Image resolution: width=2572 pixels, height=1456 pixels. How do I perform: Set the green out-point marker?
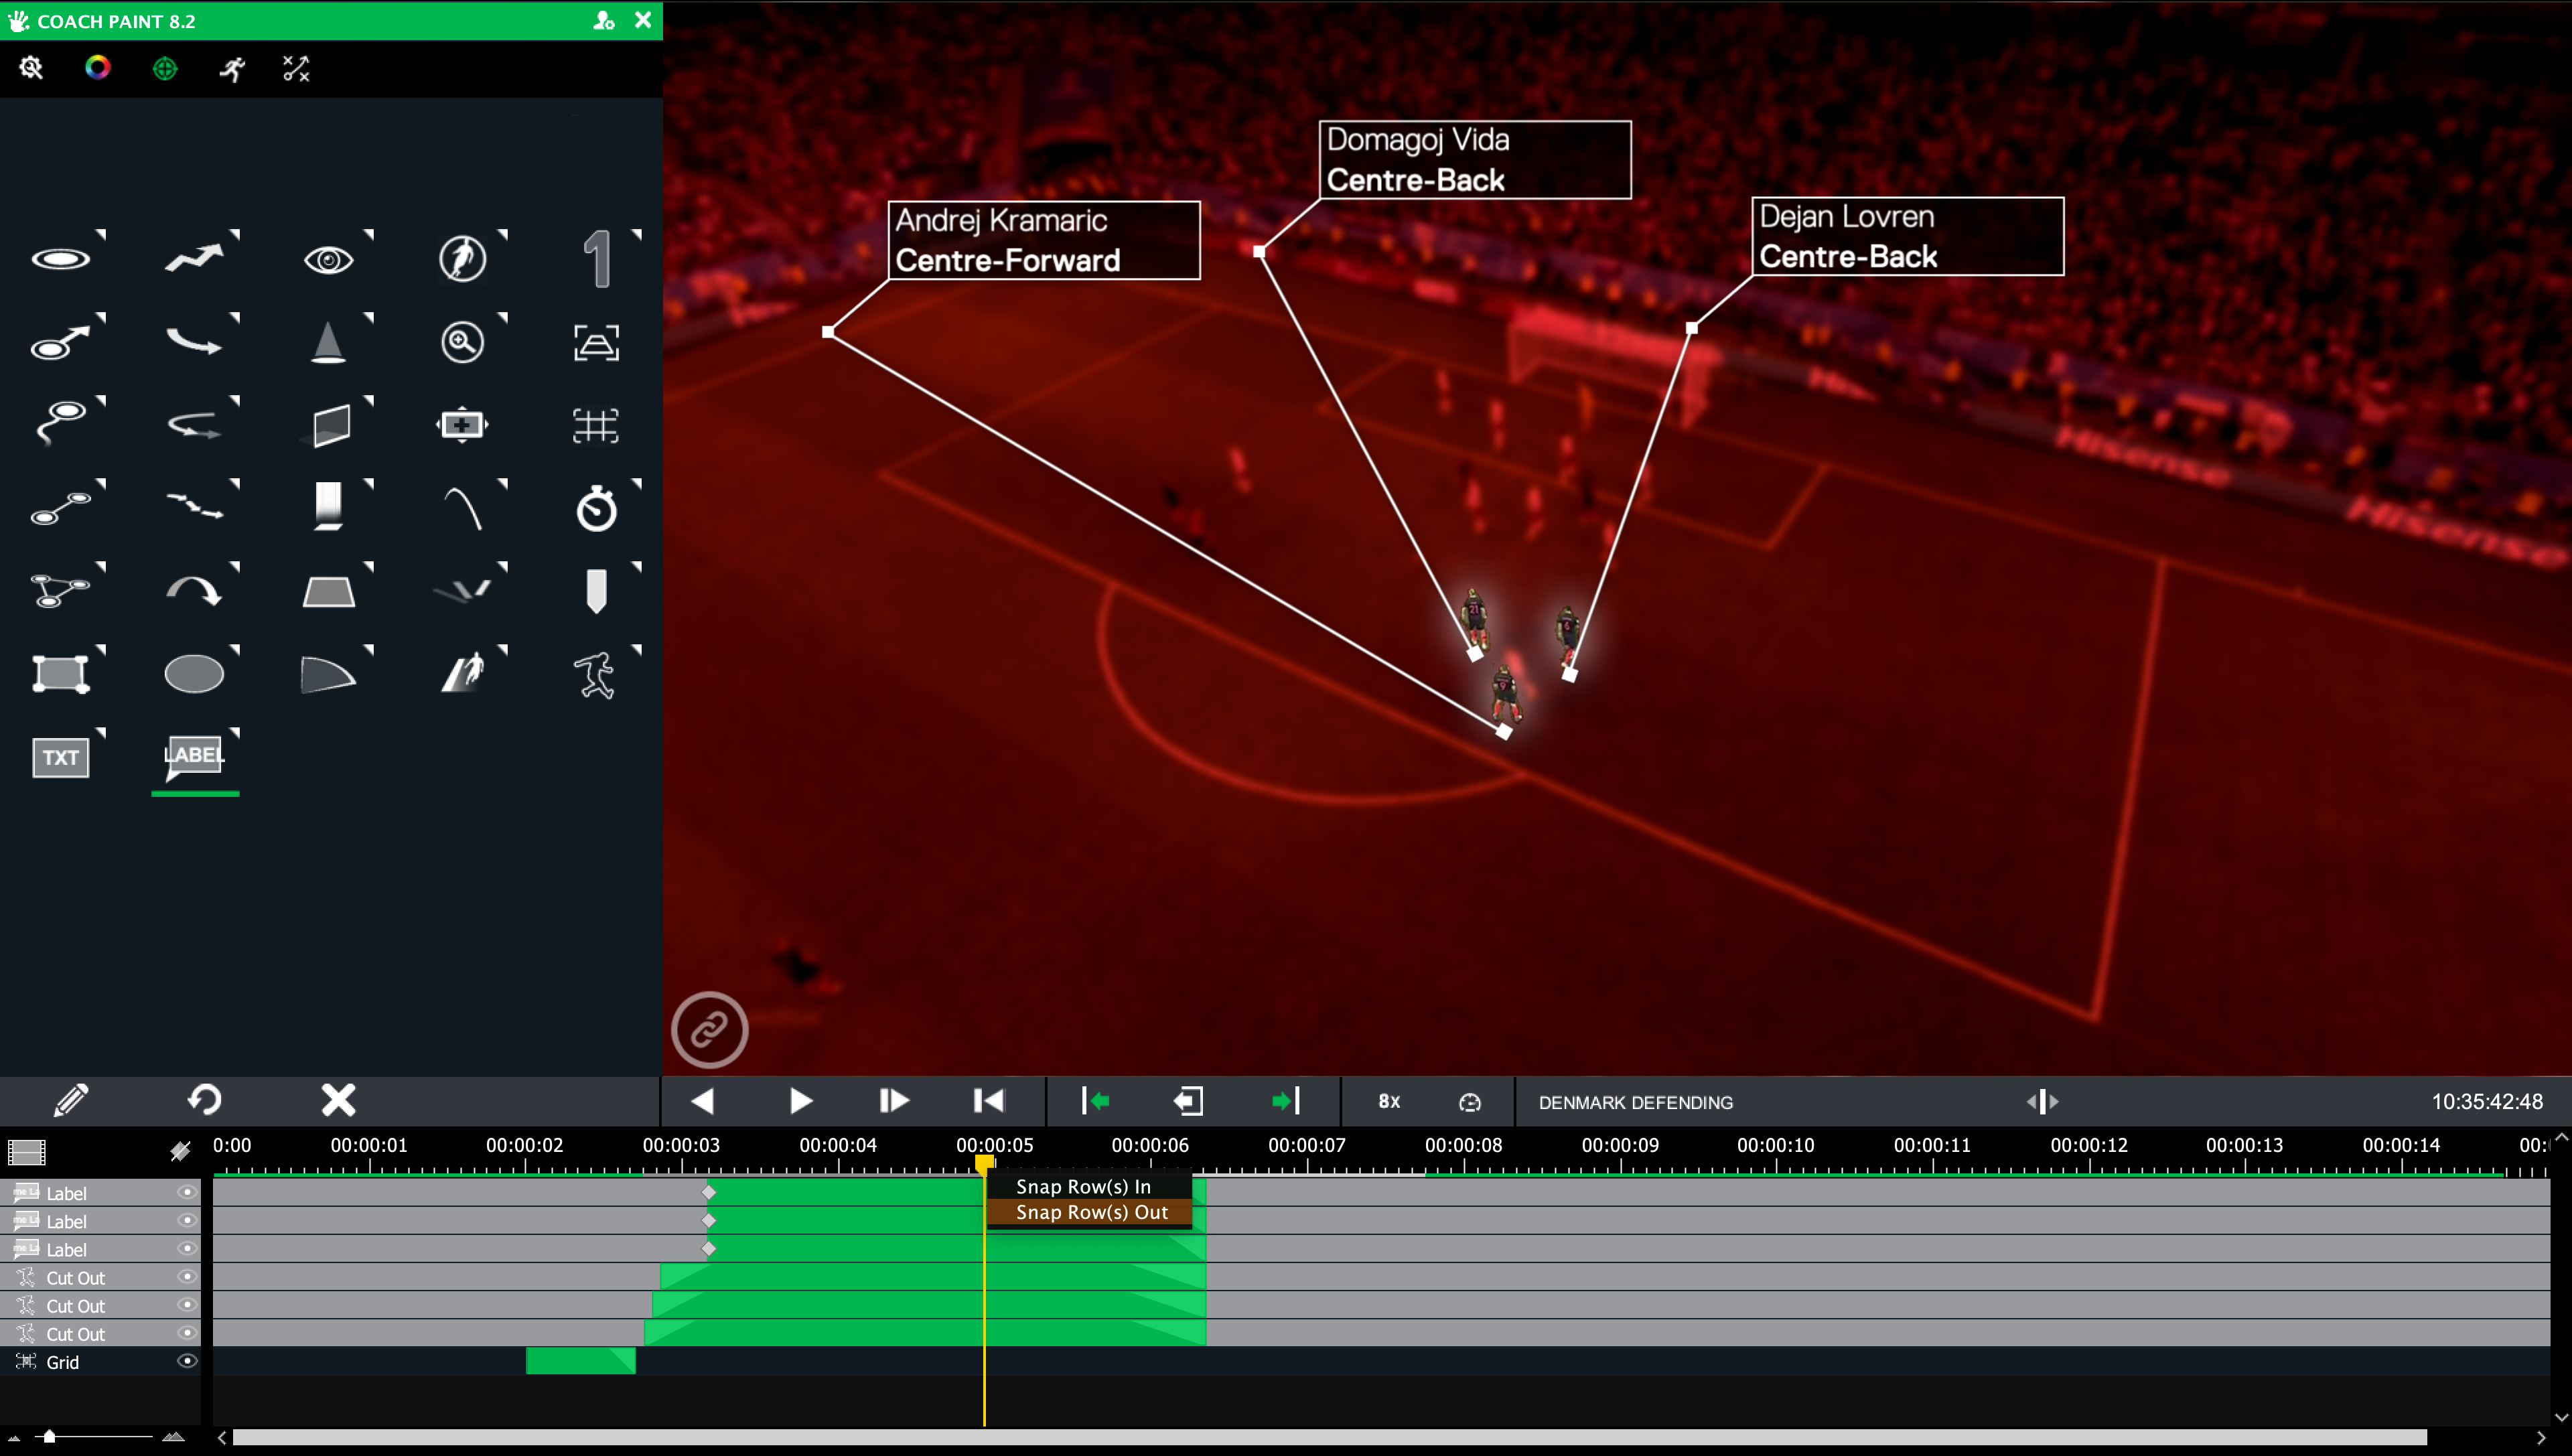tap(1286, 1101)
